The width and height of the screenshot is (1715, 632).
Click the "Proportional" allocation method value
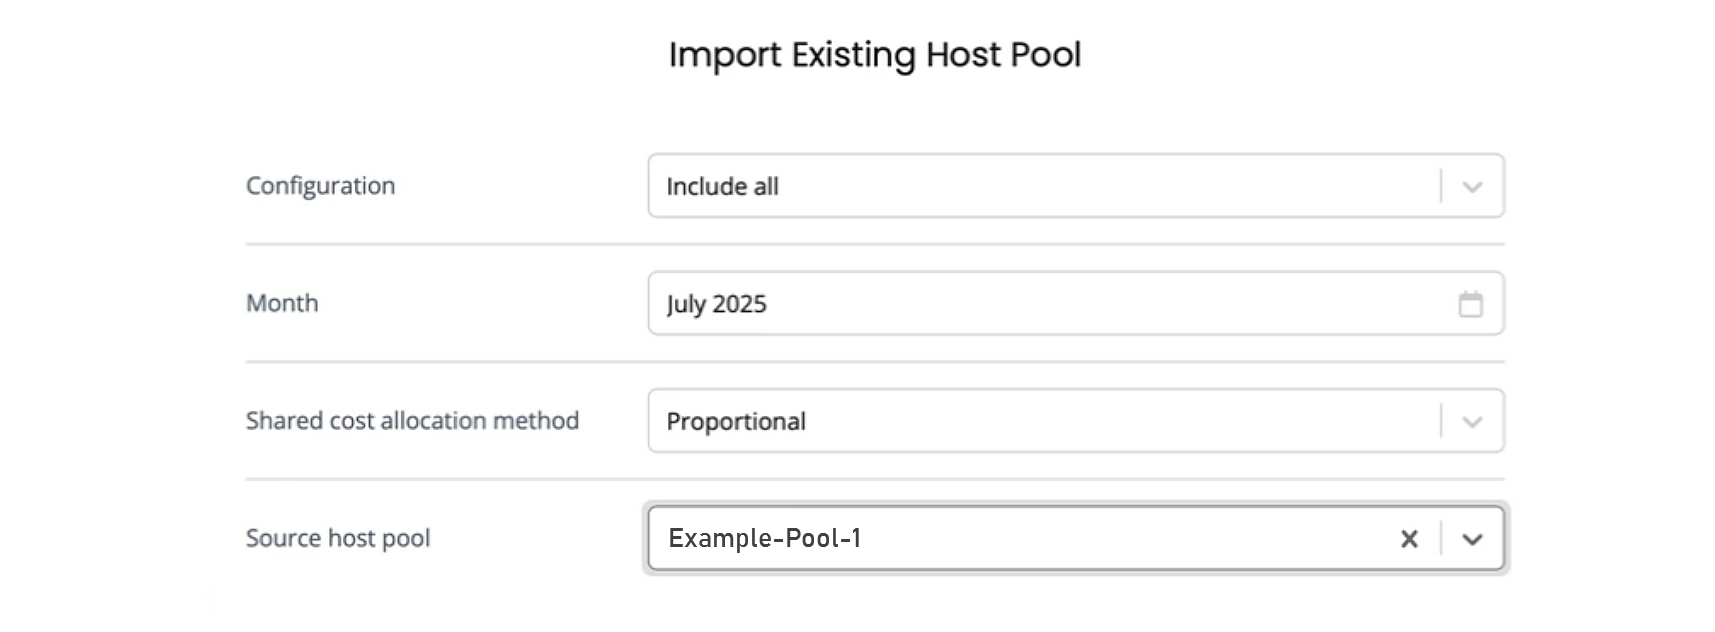pos(736,422)
